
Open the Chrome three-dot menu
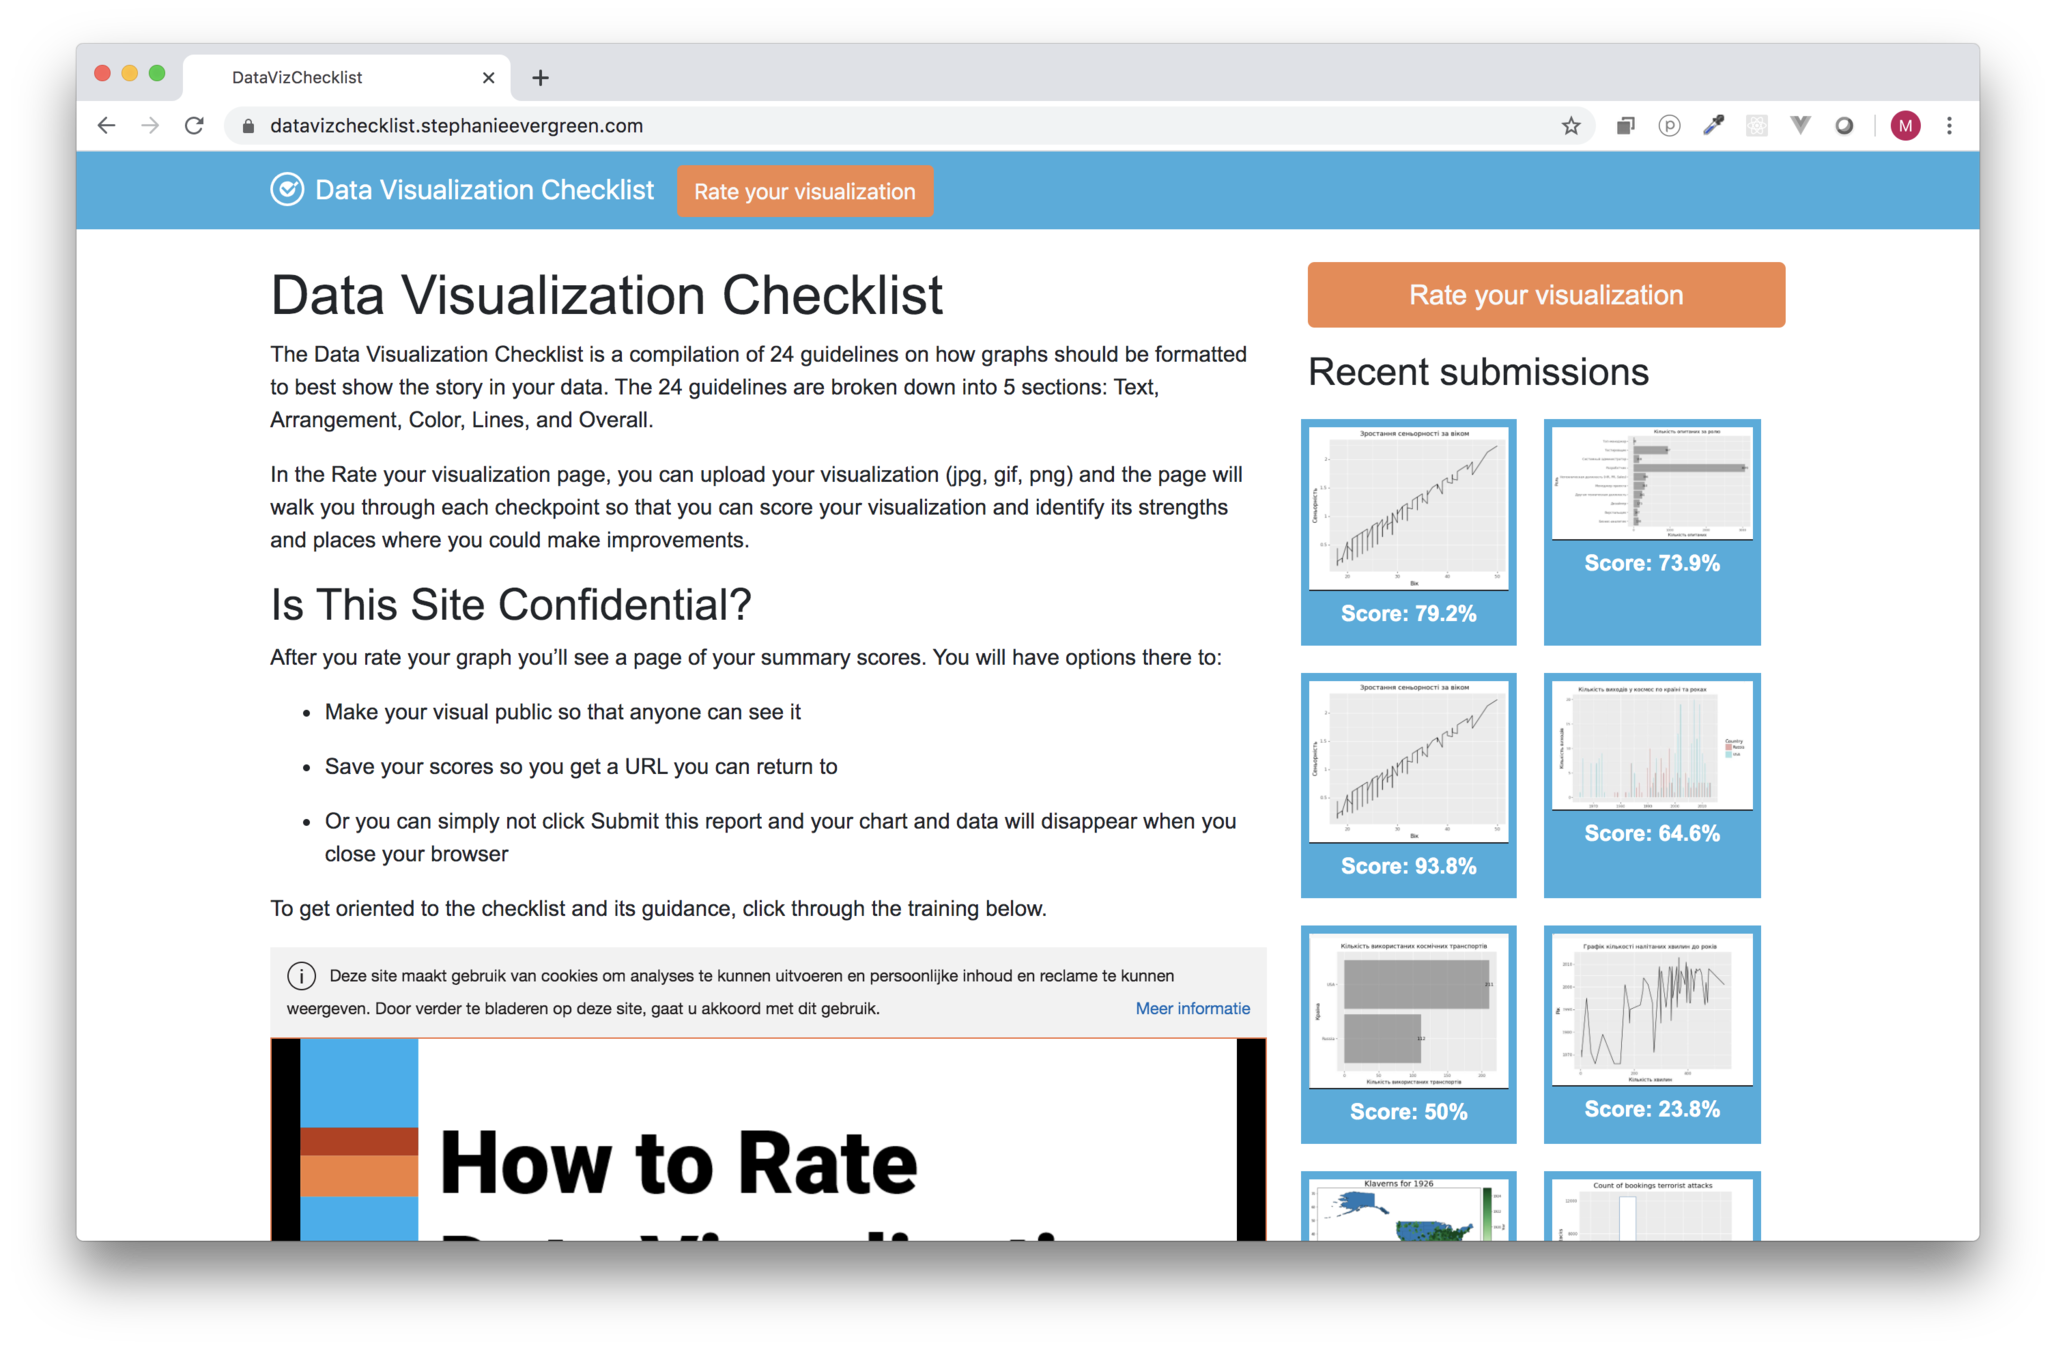[1949, 126]
